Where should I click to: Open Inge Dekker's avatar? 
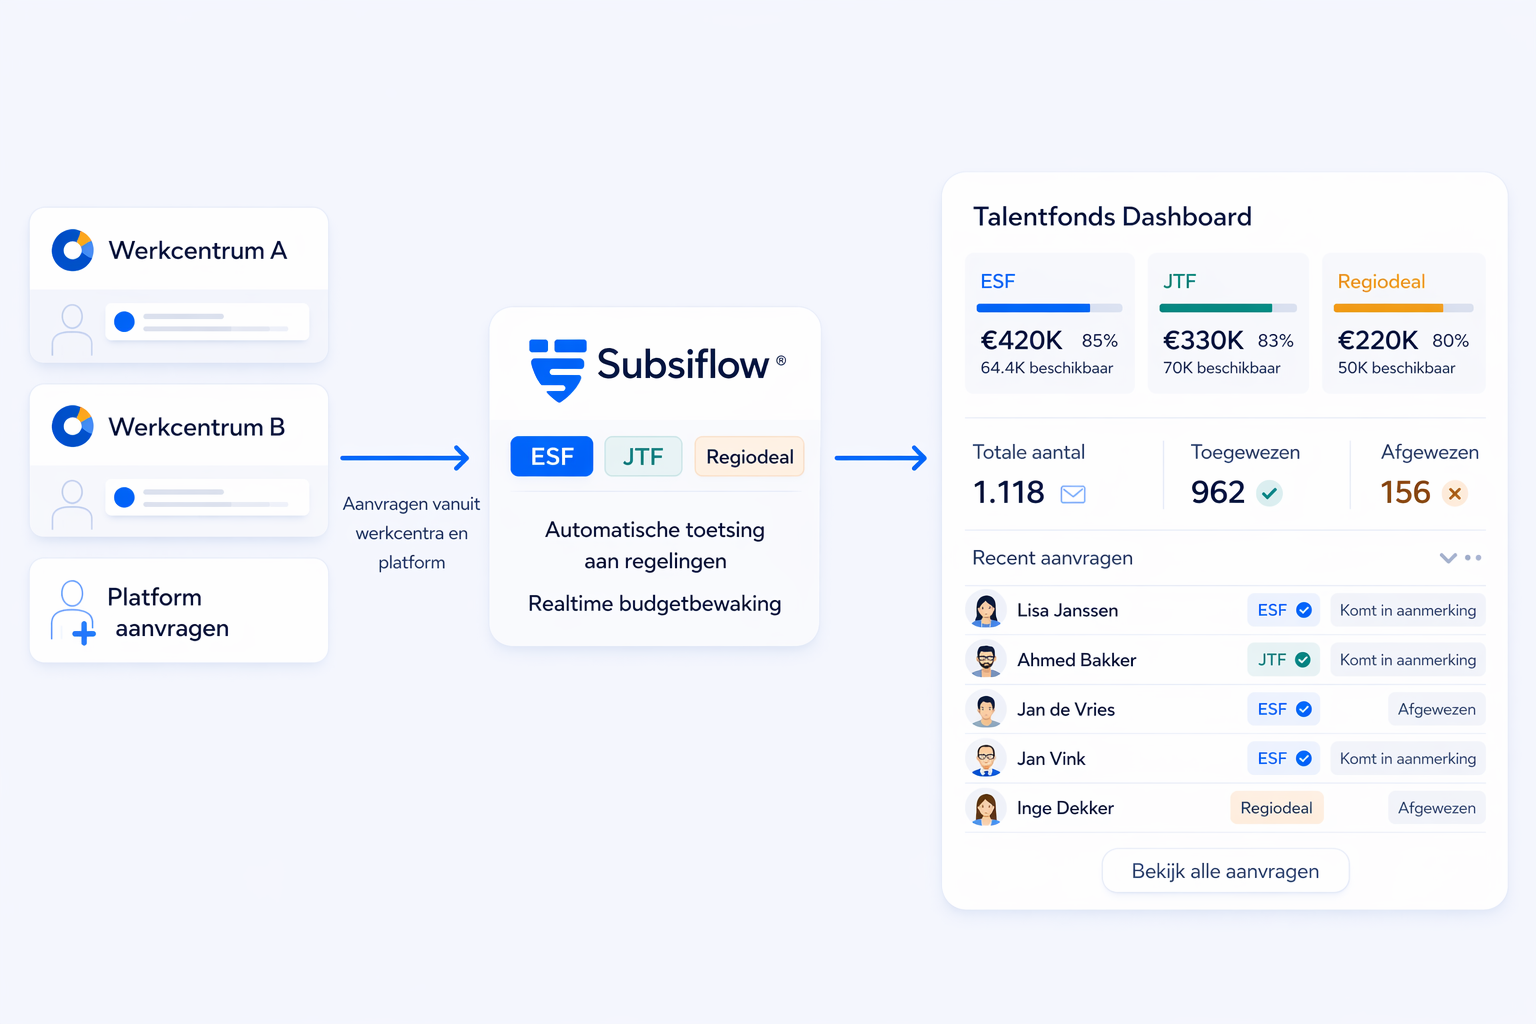point(986,808)
